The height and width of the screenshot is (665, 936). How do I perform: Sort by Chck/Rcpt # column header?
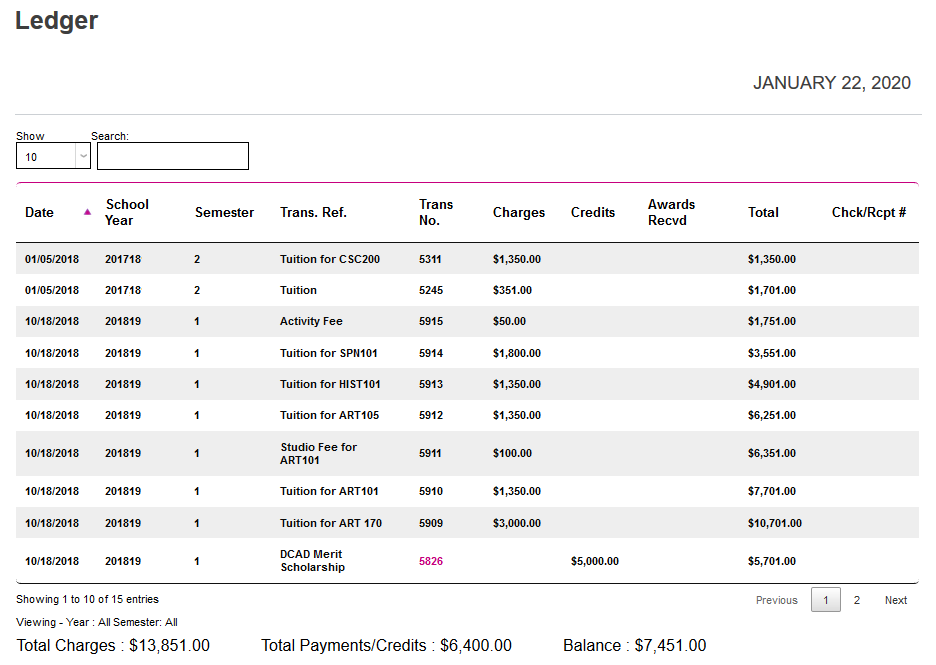click(868, 212)
